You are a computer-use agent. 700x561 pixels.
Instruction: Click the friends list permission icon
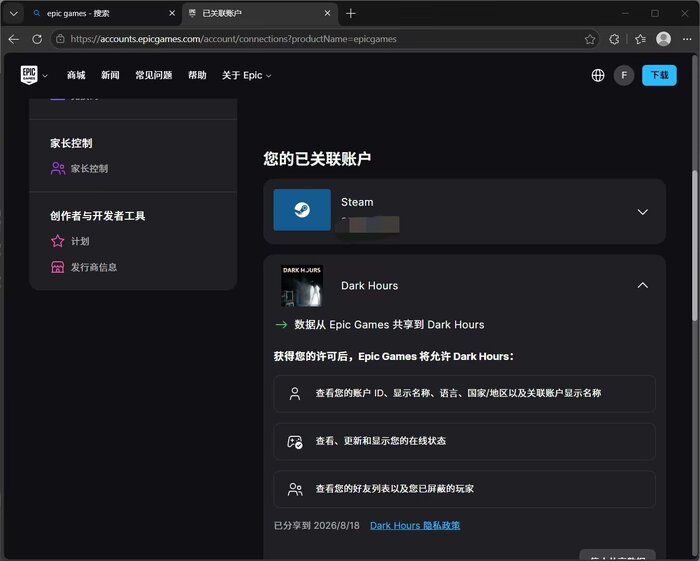pos(295,489)
